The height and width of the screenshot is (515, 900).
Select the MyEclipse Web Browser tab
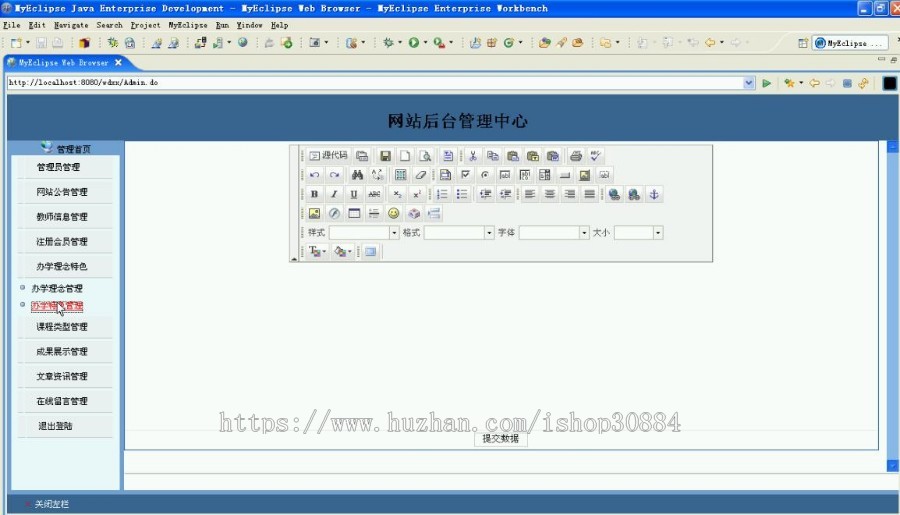[63, 63]
